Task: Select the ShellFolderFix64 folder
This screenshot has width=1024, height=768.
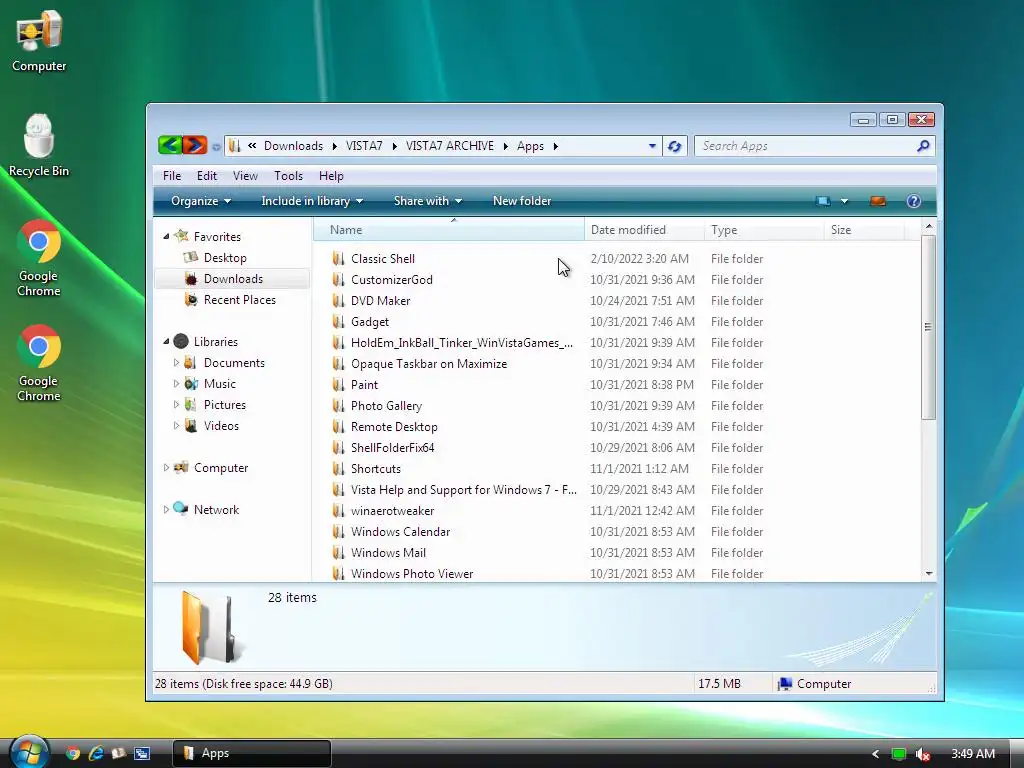Action: (x=392, y=448)
